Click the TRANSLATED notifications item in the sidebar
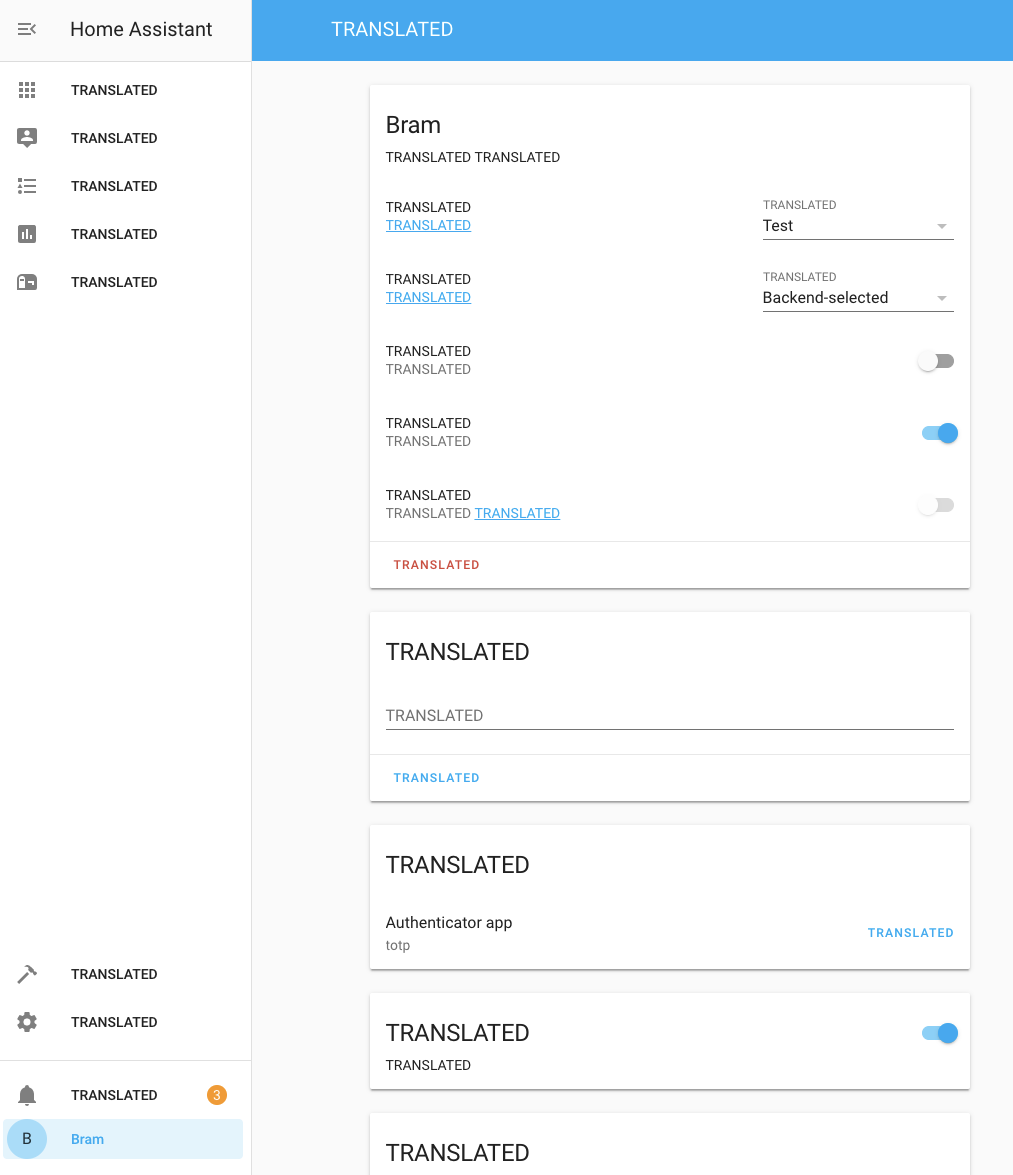The height and width of the screenshot is (1175, 1013). pyautogui.click(x=114, y=1094)
